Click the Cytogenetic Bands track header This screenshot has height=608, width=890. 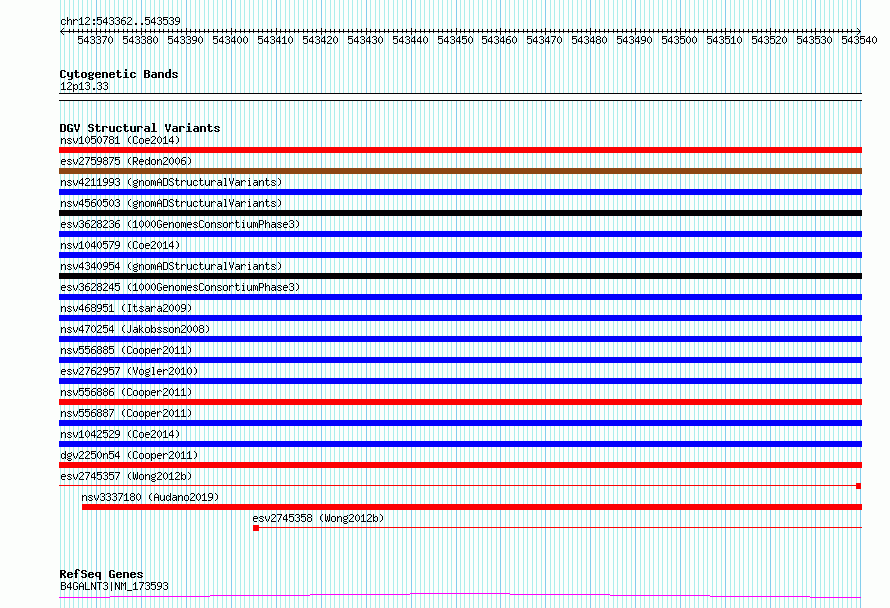click(119, 74)
